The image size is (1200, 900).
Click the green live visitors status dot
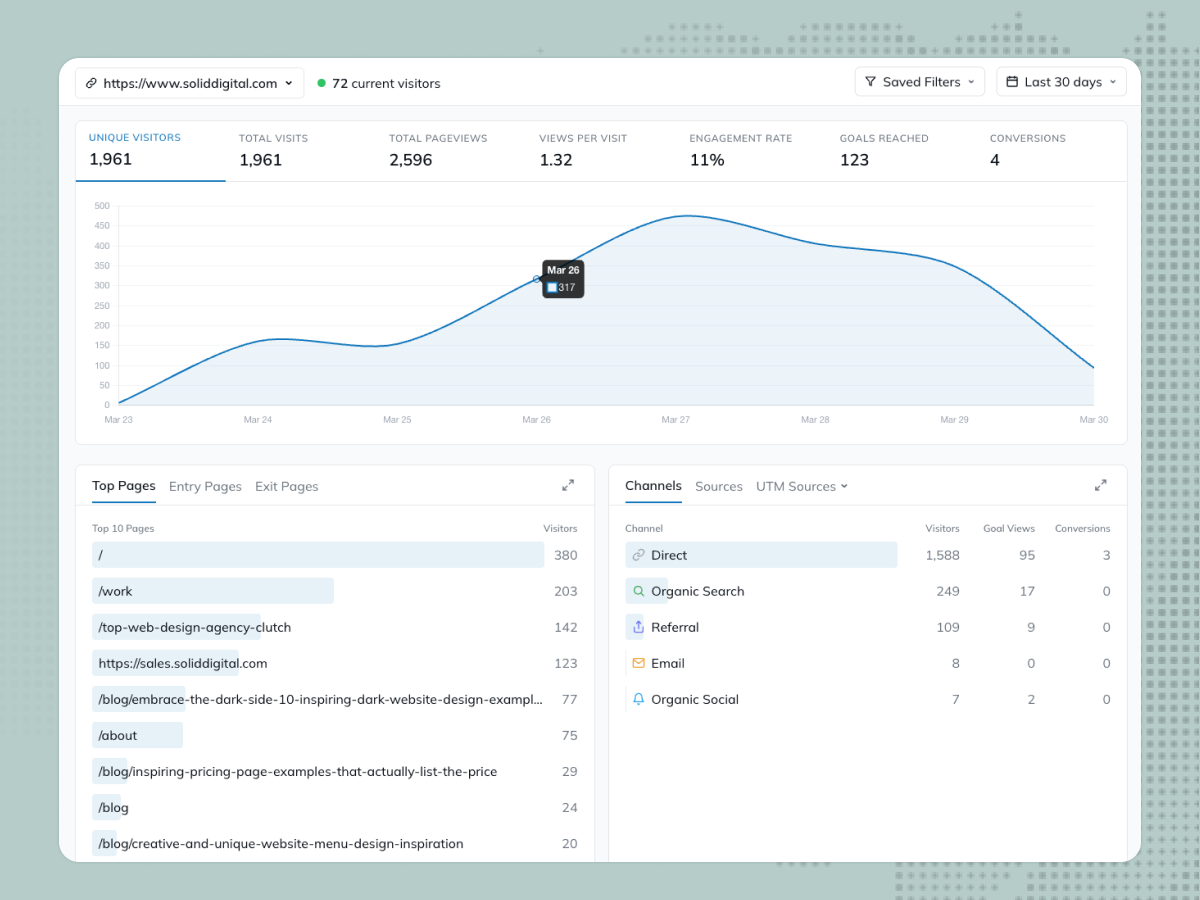click(321, 83)
